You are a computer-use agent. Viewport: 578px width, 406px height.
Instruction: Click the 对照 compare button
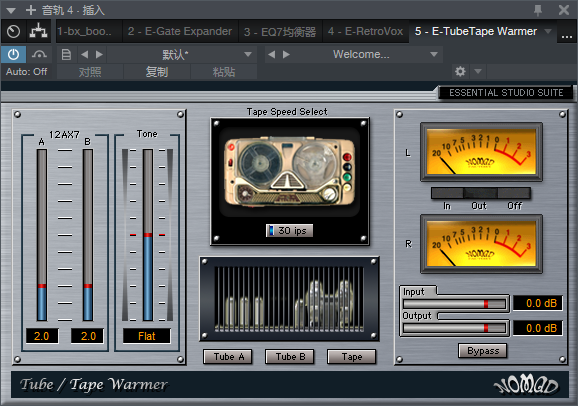pos(90,72)
